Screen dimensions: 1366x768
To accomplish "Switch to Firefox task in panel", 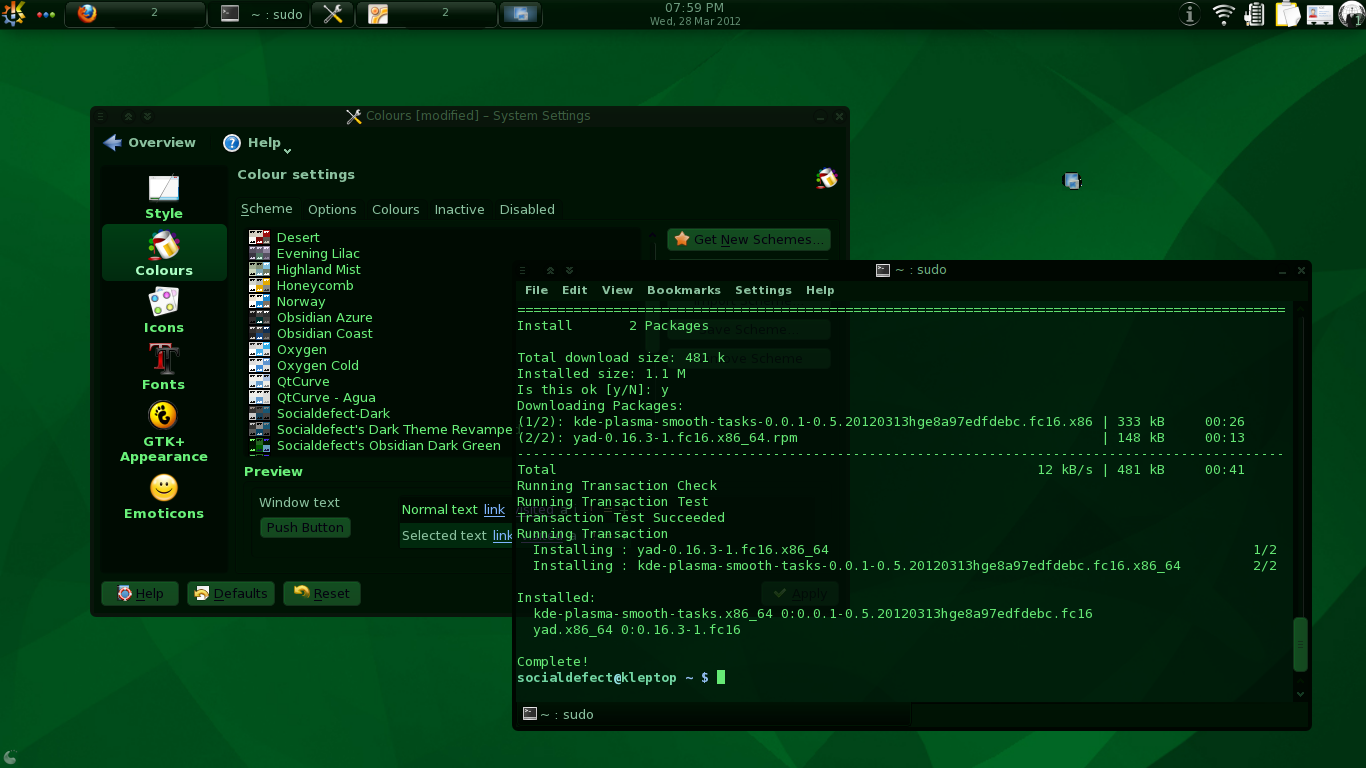I will pyautogui.click(x=135, y=14).
